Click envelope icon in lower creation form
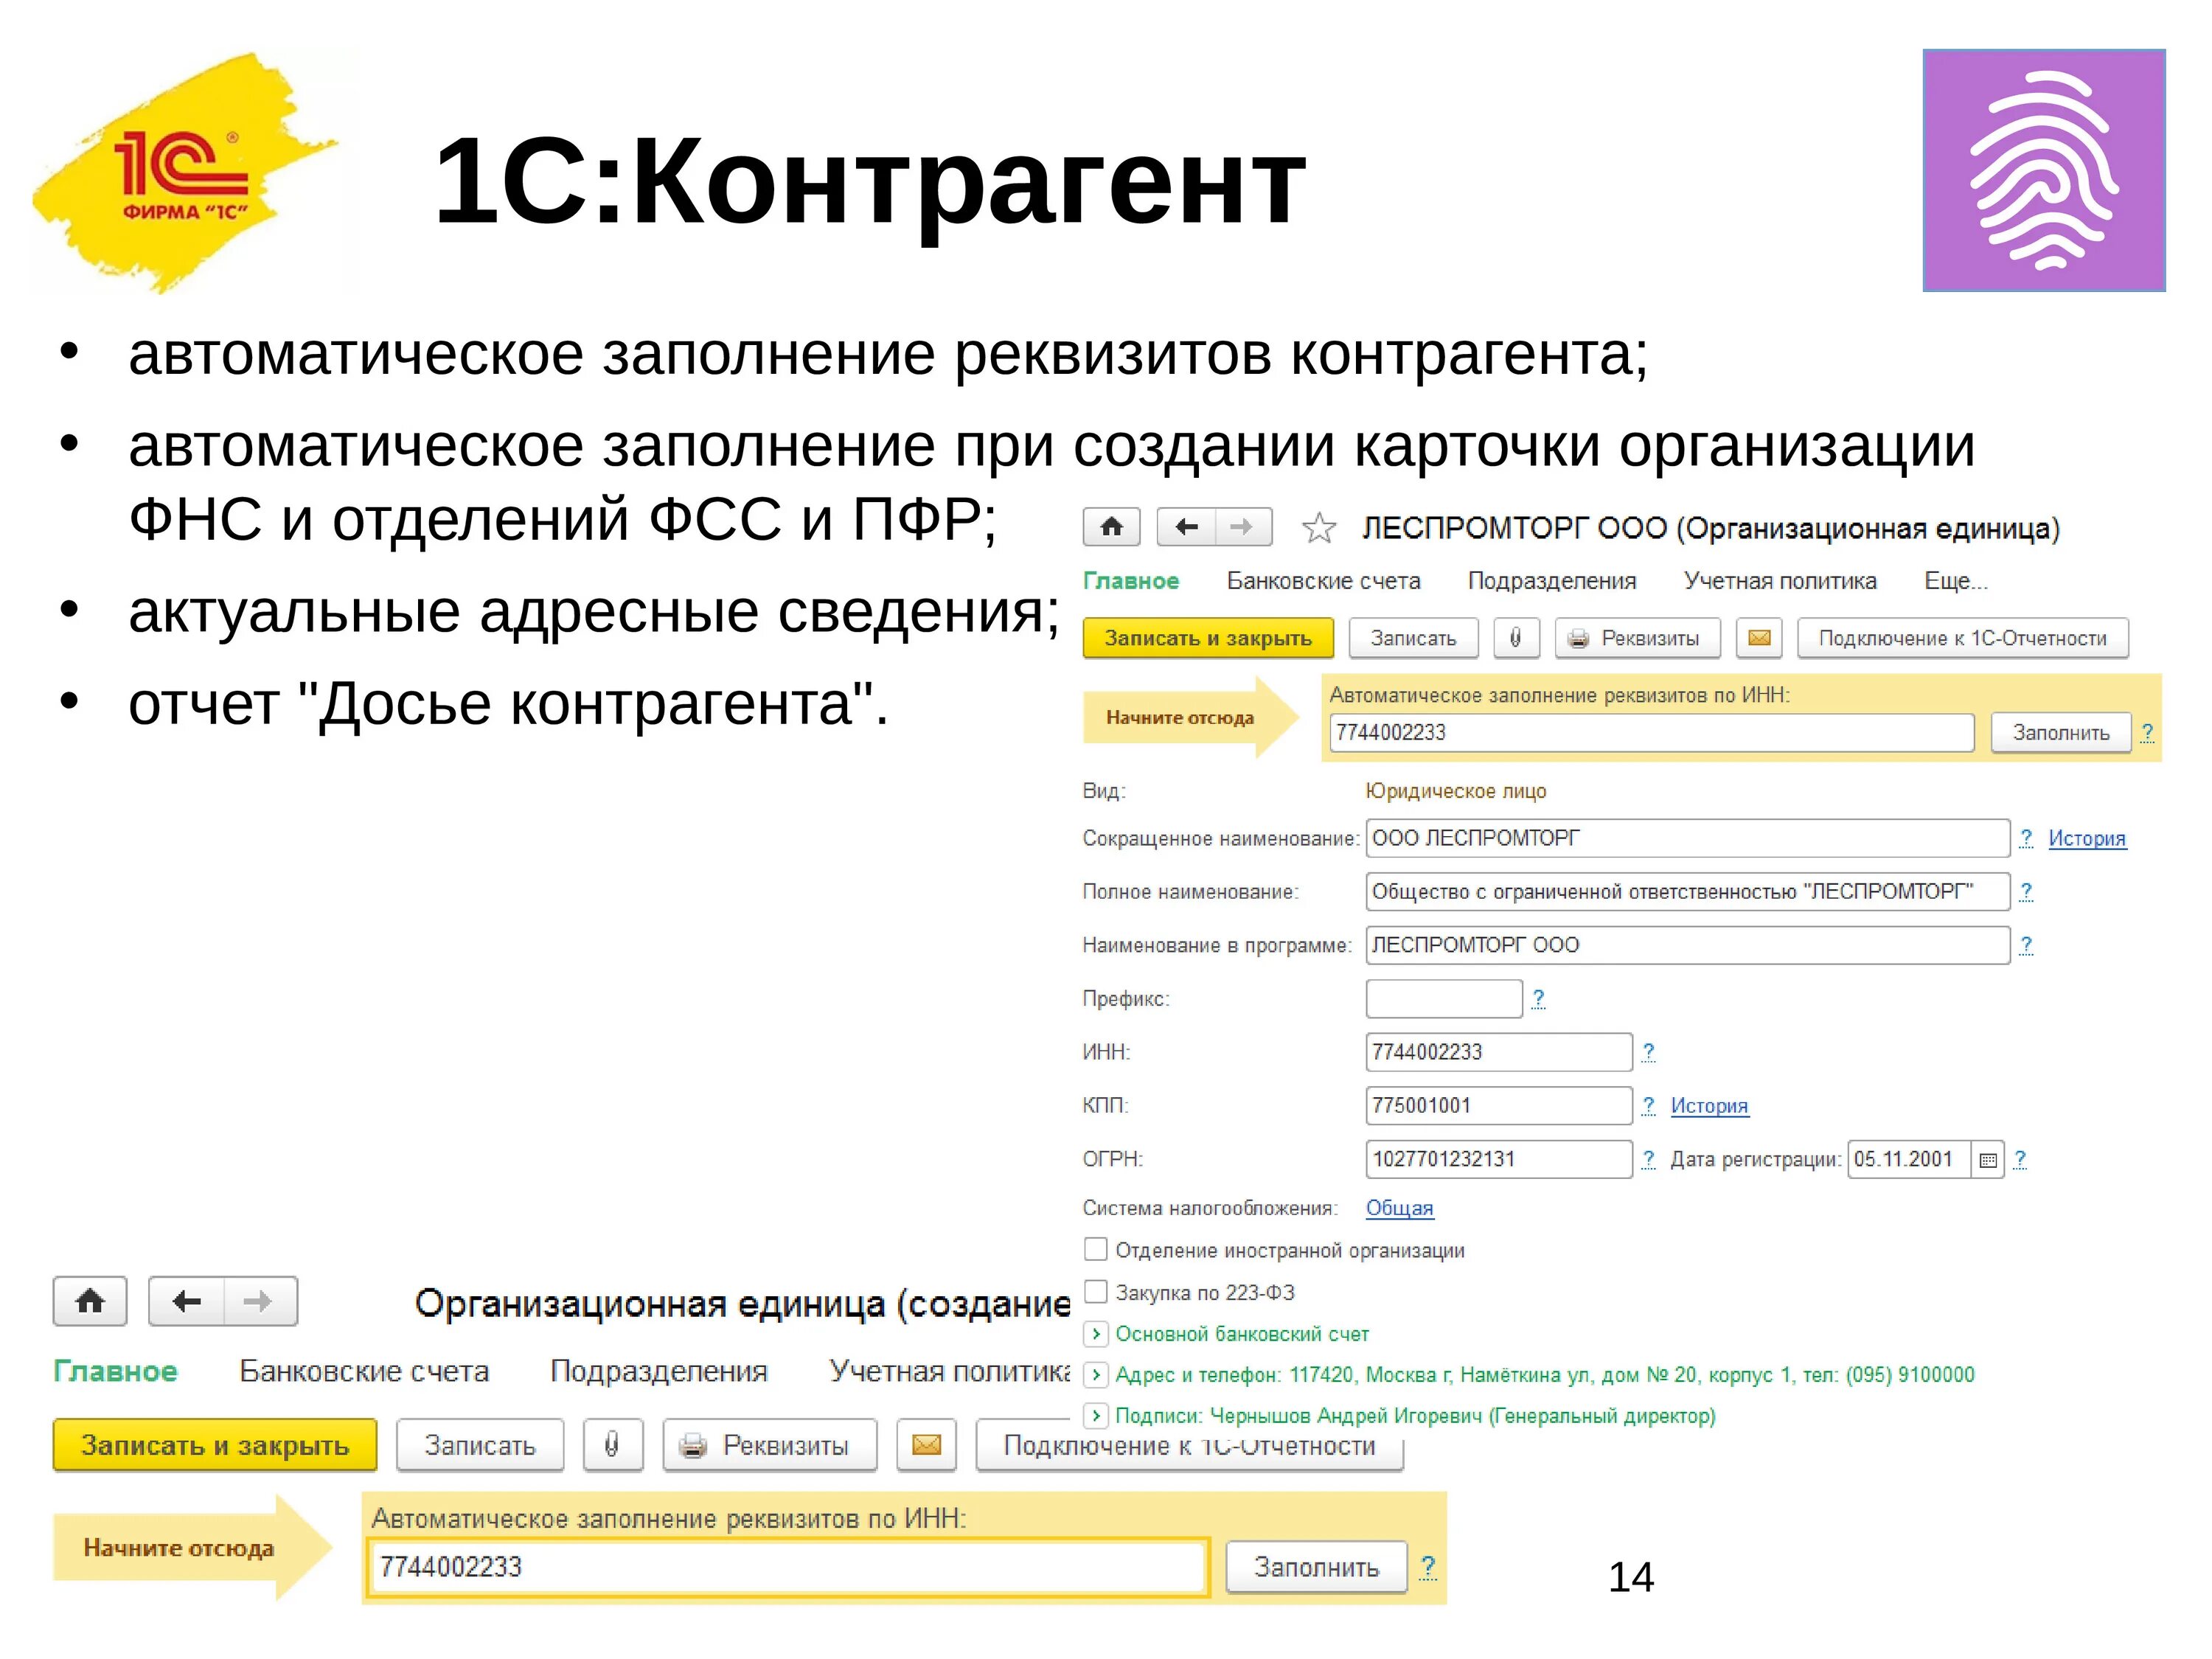 coord(926,1445)
